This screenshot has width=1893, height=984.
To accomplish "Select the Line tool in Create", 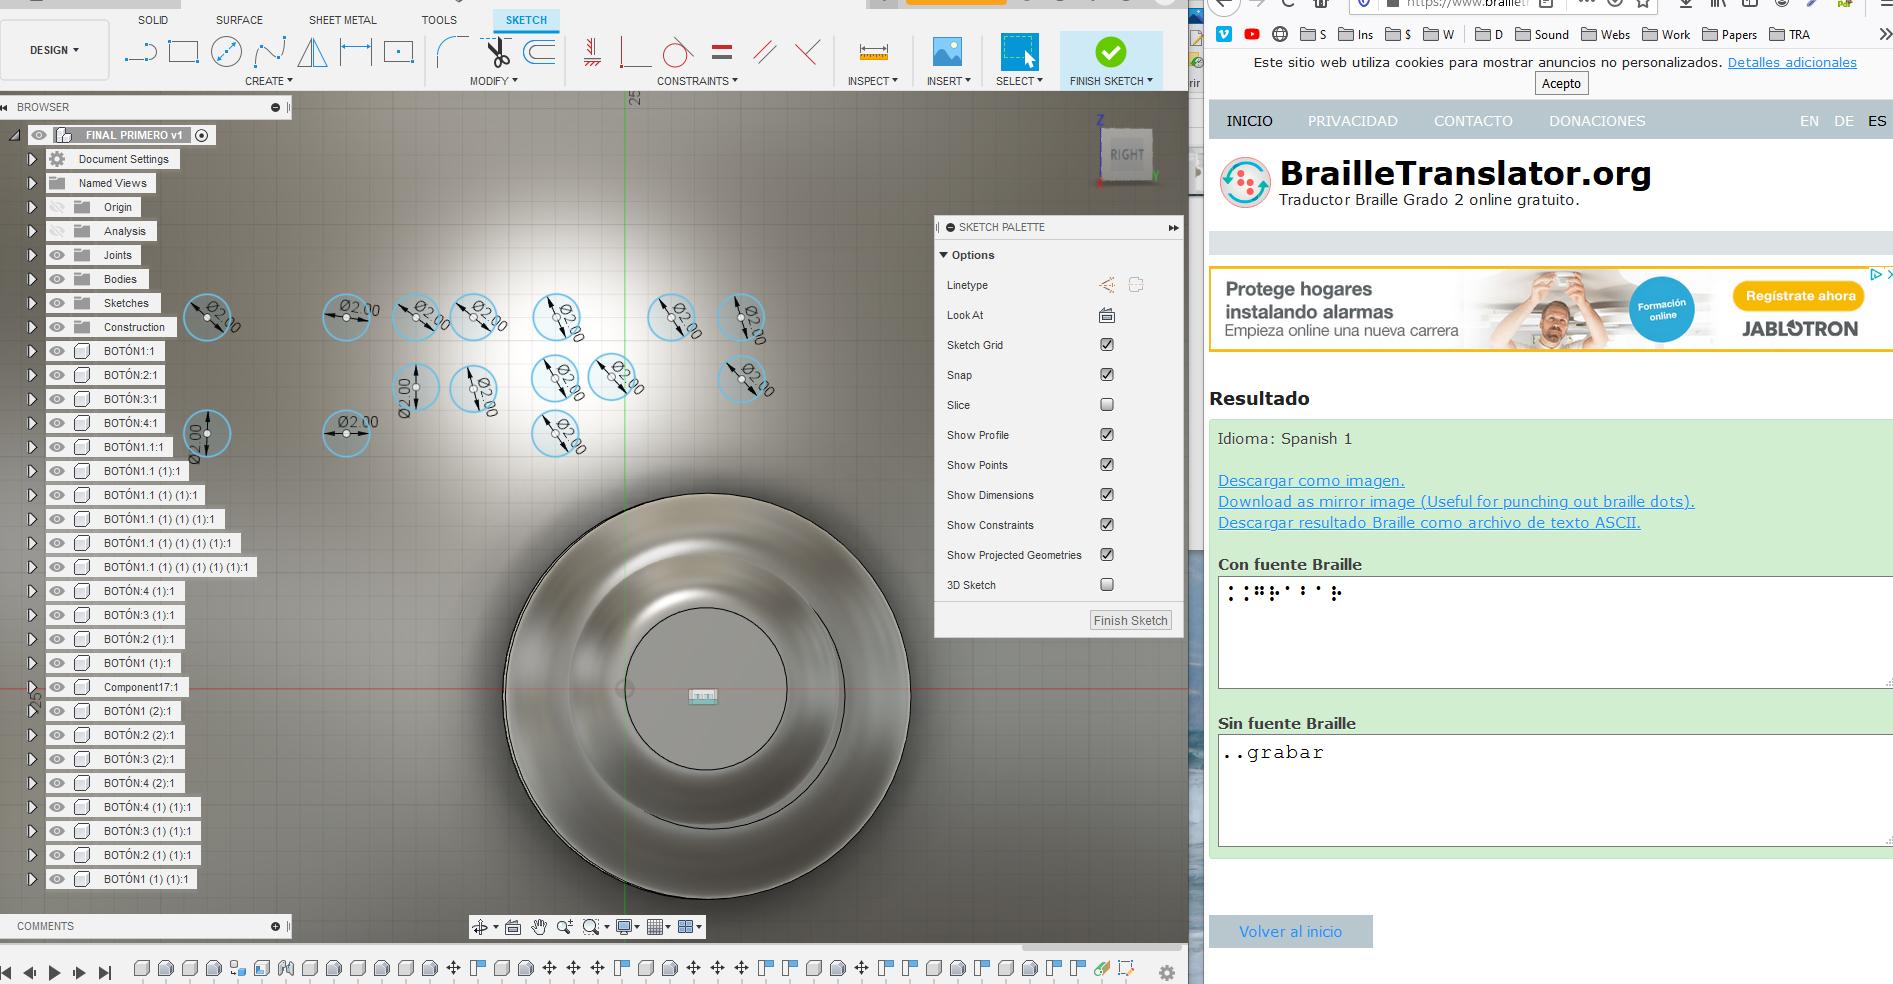I will click(x=140, y=52).
